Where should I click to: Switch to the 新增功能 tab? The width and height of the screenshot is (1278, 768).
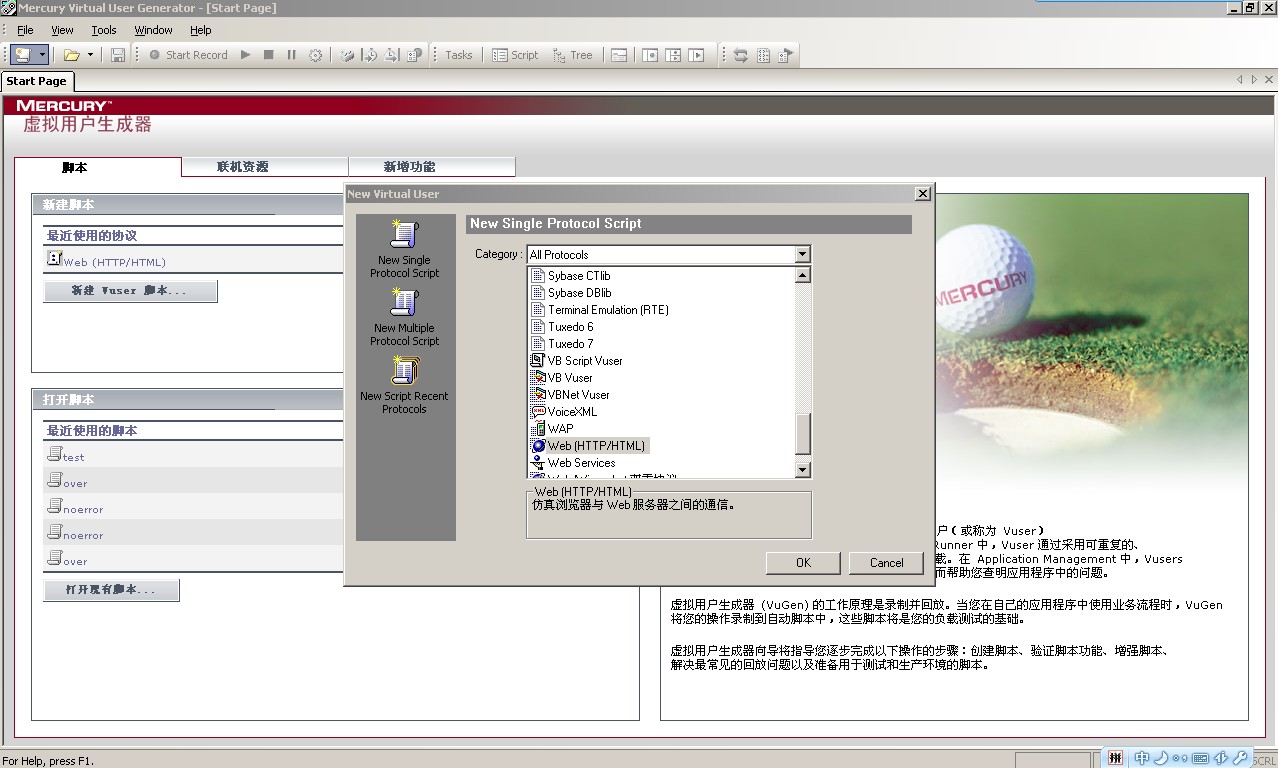pos(432,167)
